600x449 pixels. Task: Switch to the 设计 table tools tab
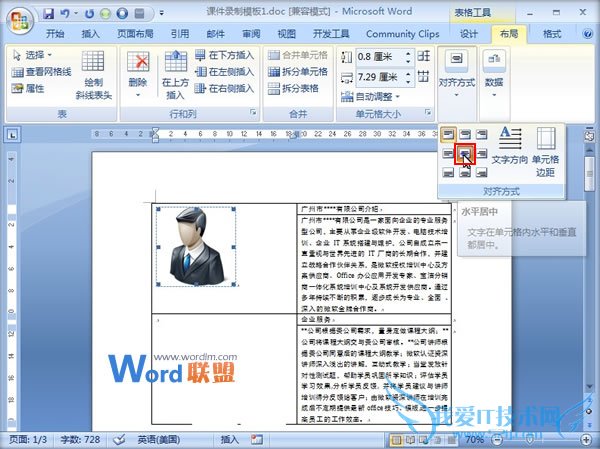[x=469, y=34]
